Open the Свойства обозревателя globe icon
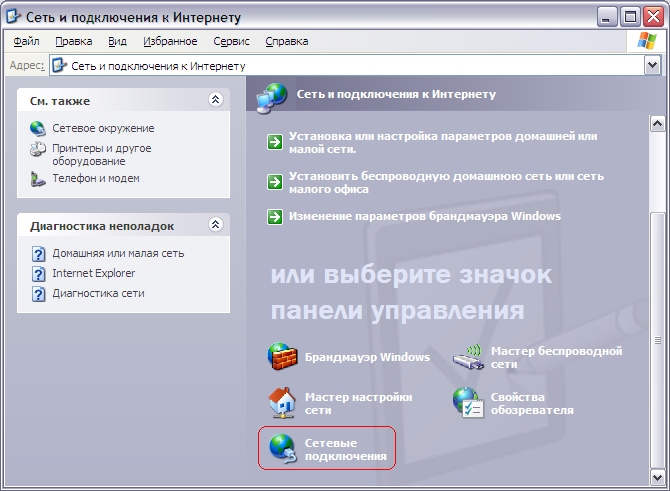This screenshot has height=491, width=670. coord(468,403)
